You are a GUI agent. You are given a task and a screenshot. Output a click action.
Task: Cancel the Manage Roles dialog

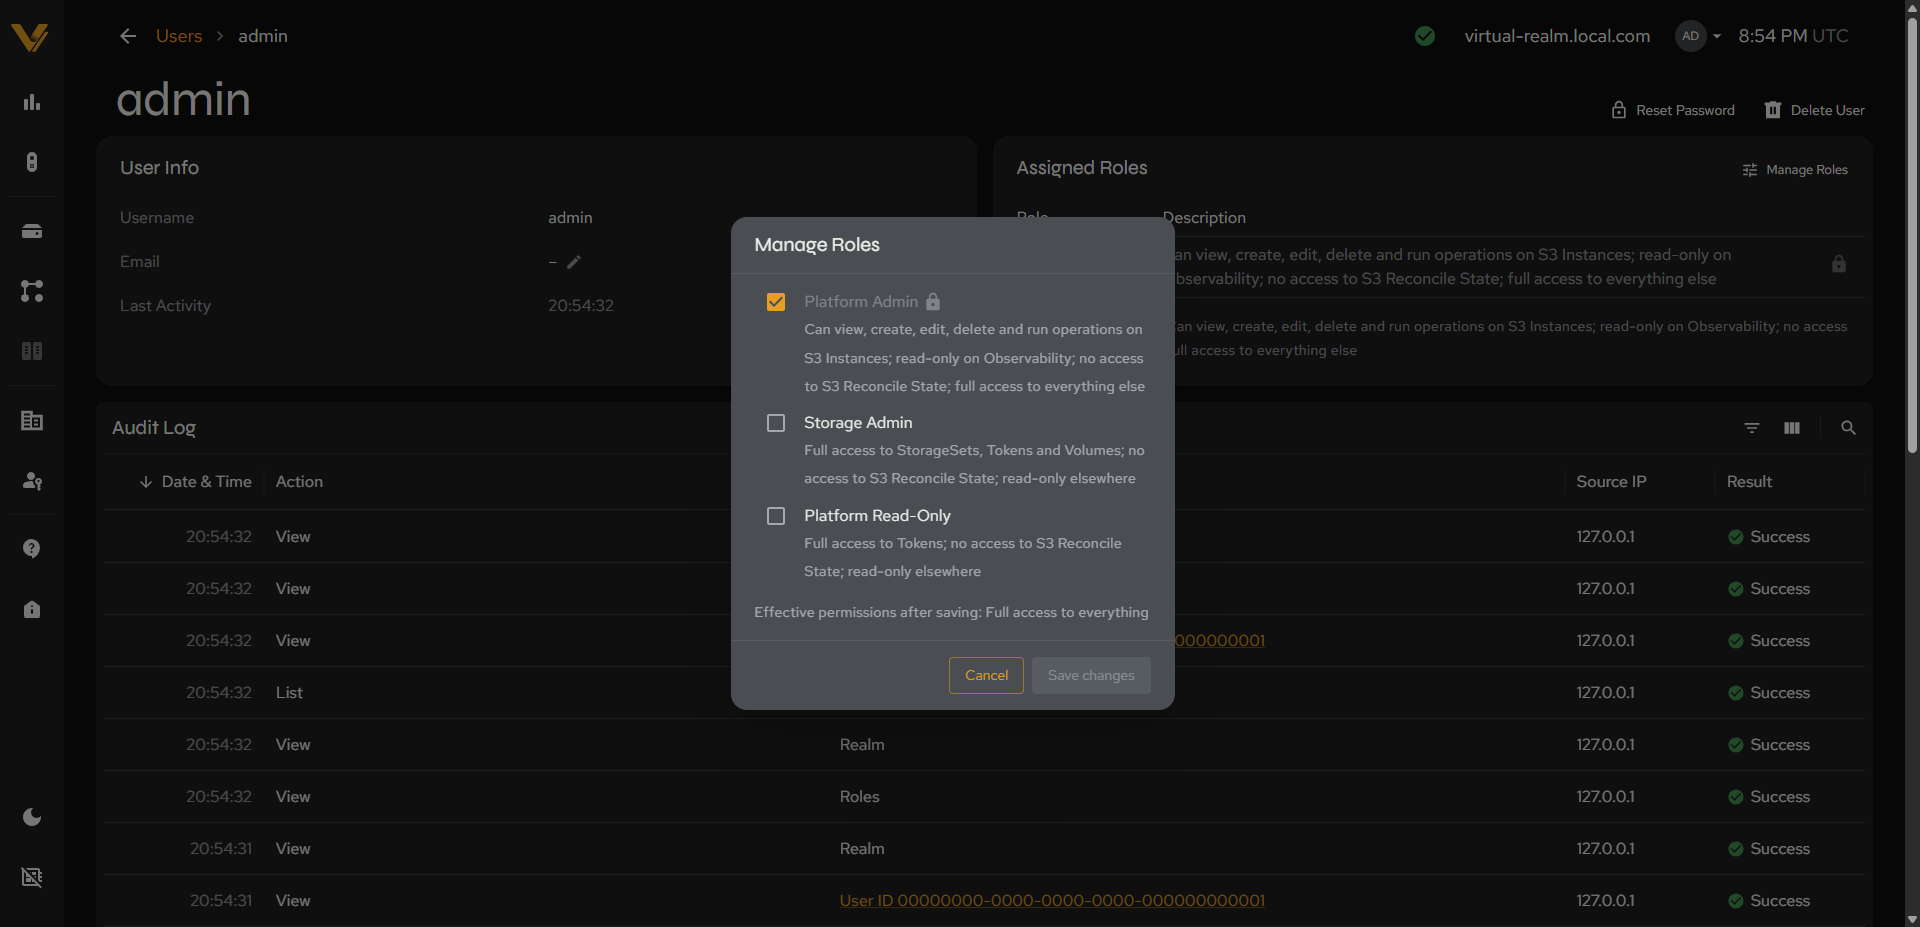pos(986,676)
